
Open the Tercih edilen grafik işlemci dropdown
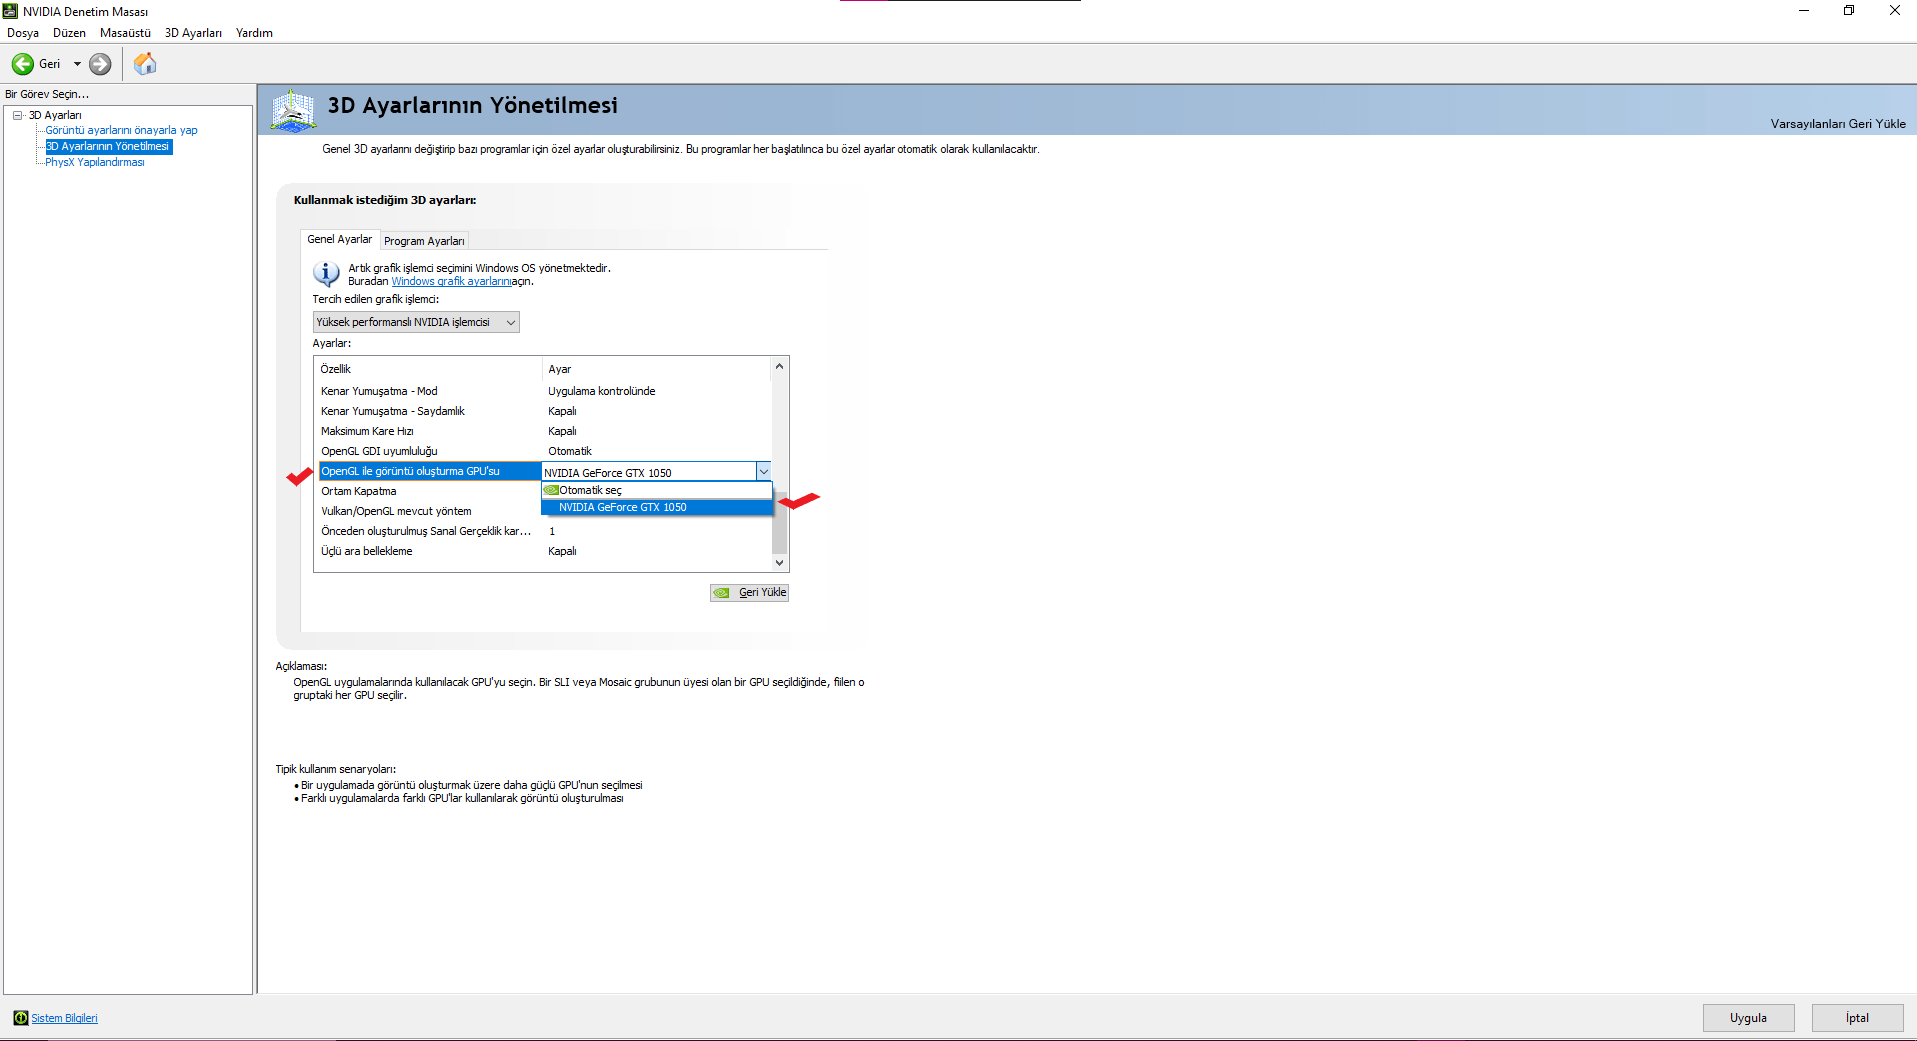tap(416, 322)
